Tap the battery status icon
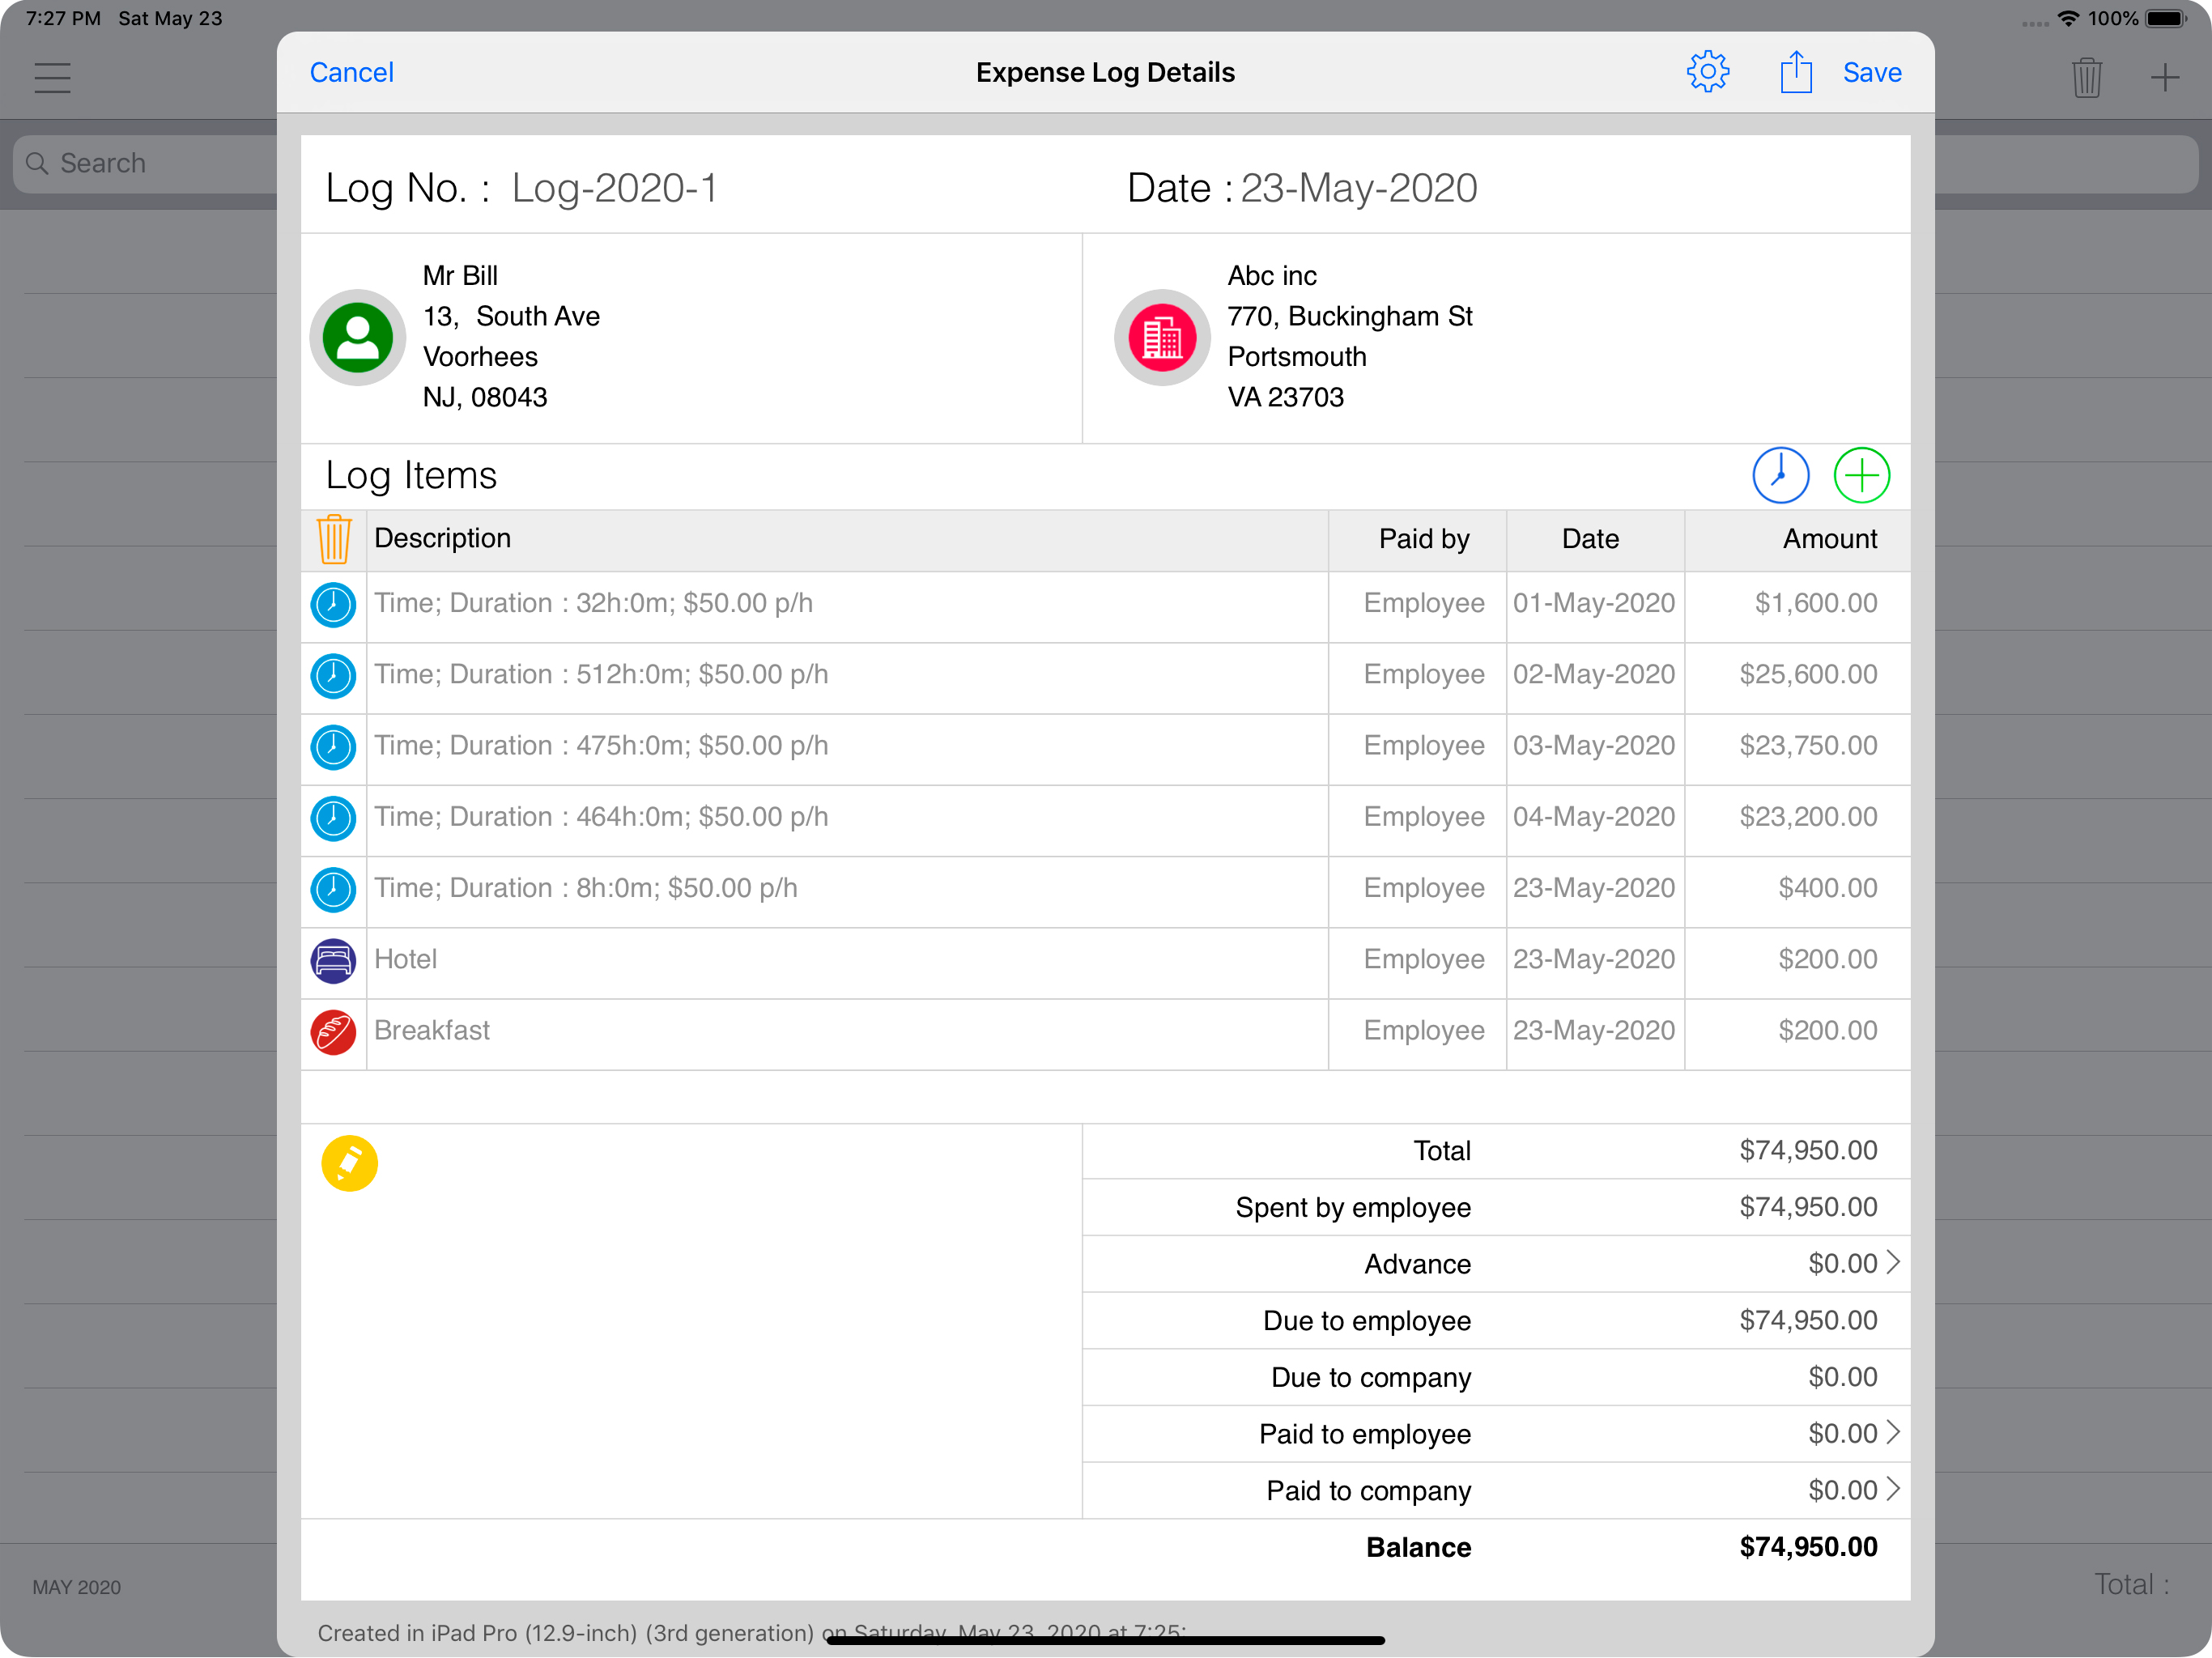The image size is (2212, 1658). click(x=2166, y=18)
